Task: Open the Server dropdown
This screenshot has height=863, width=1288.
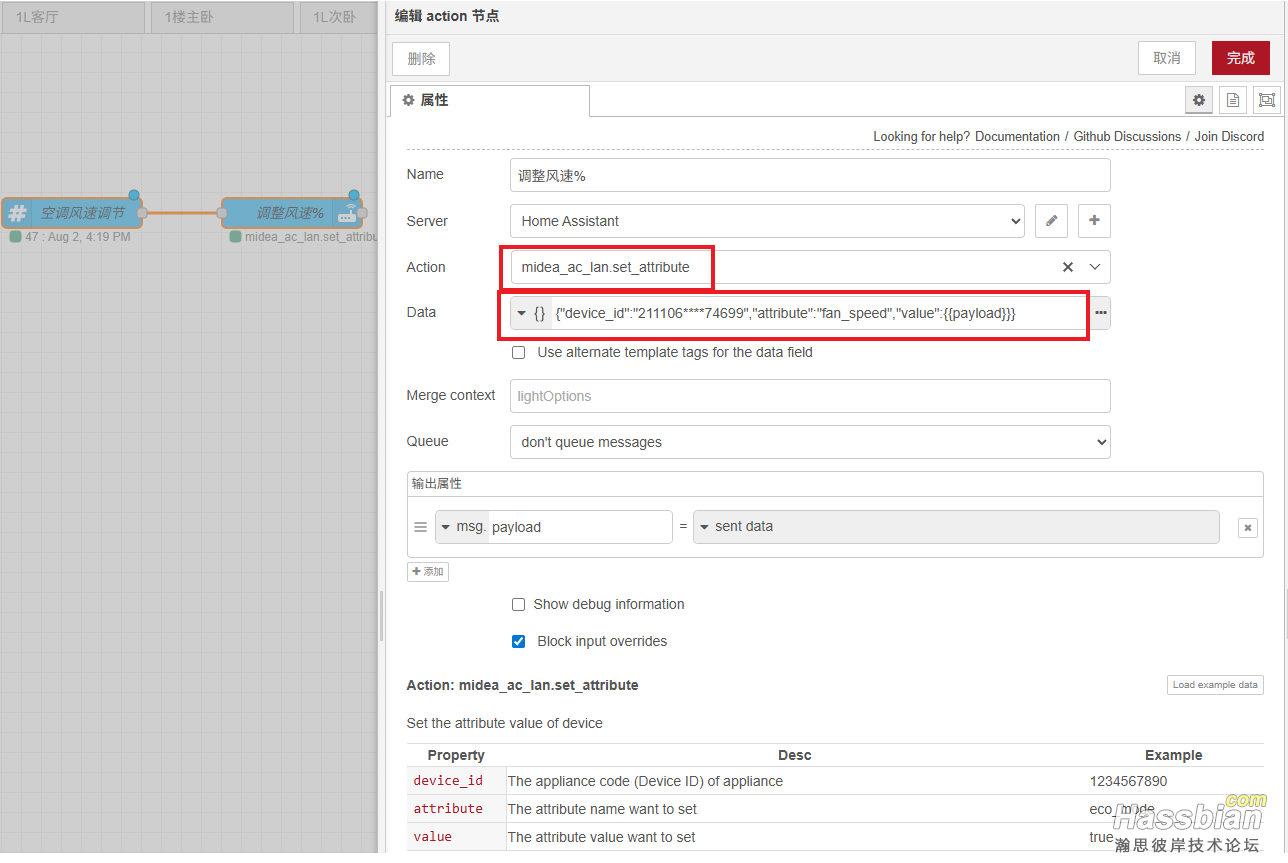Action: [767, 221]
